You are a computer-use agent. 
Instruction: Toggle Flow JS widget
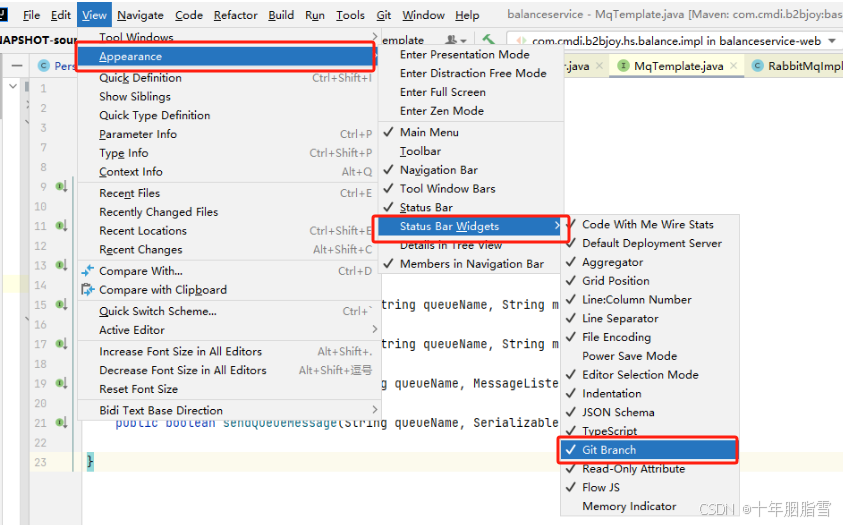pyautogui.click(x=650, y=488)
